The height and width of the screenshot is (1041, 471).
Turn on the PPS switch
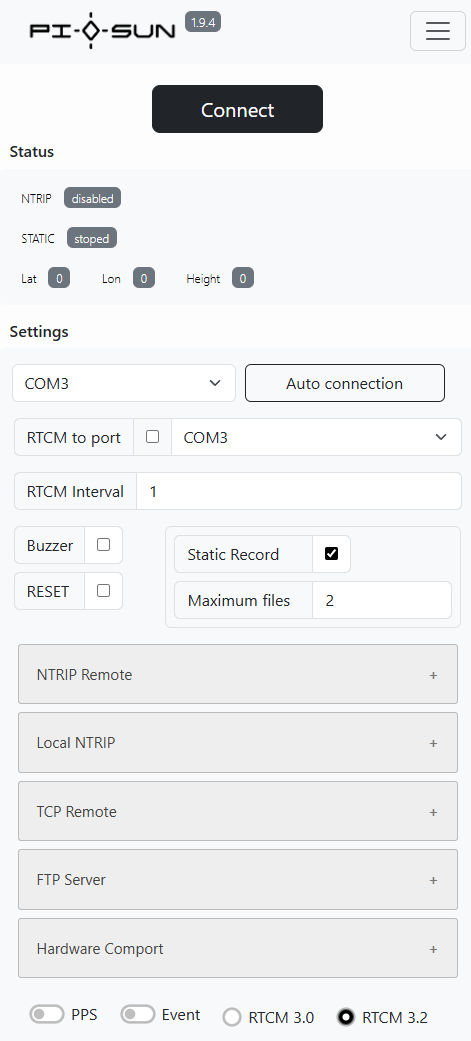tap(47, 1014)
